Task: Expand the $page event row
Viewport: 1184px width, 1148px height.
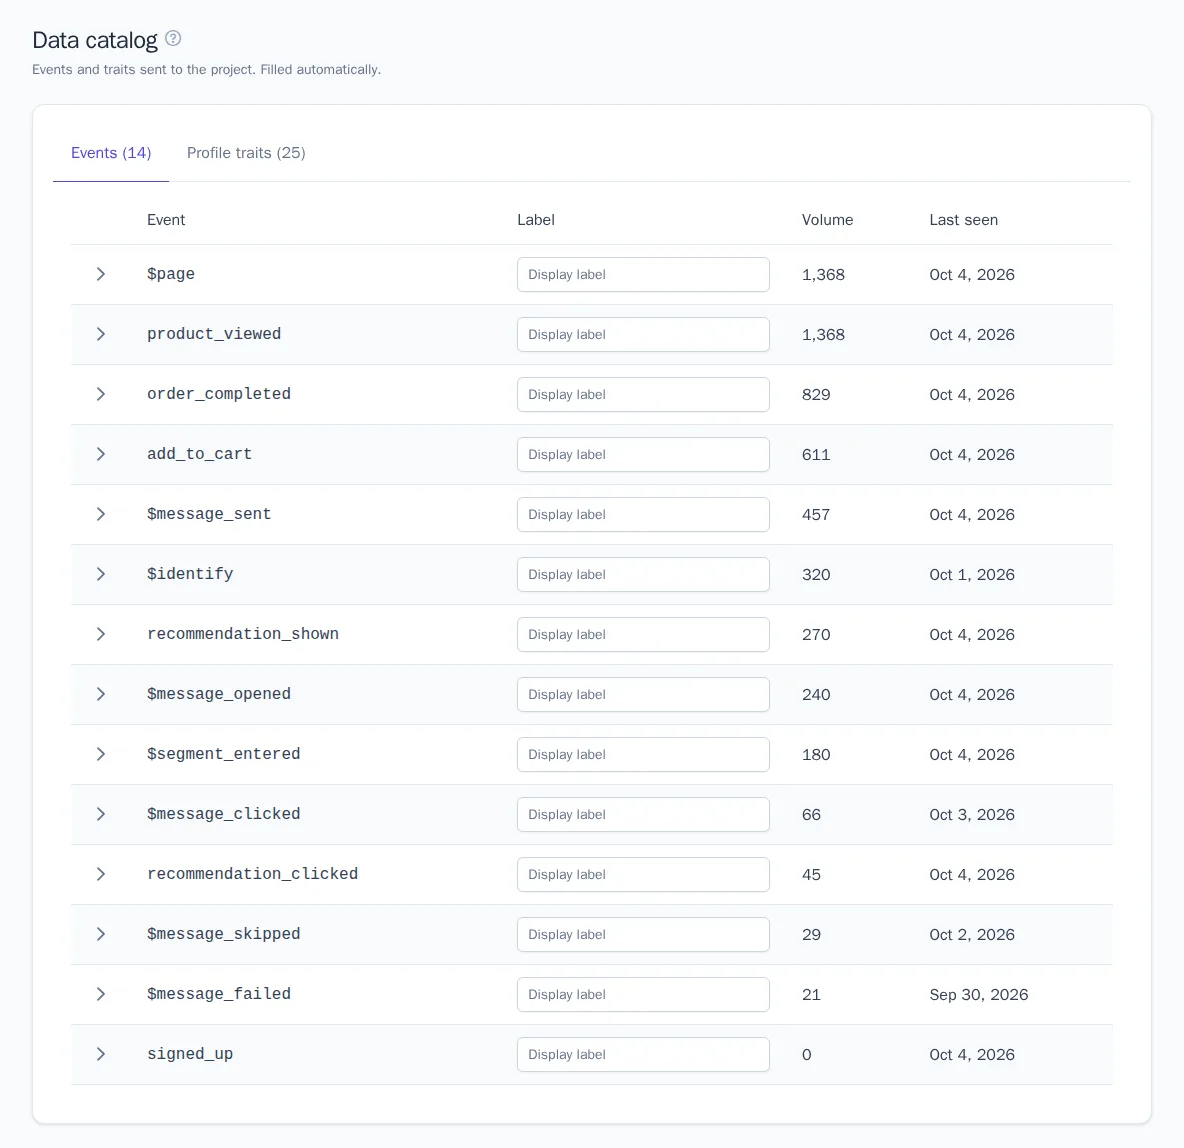Action: [x=100, y=274]
